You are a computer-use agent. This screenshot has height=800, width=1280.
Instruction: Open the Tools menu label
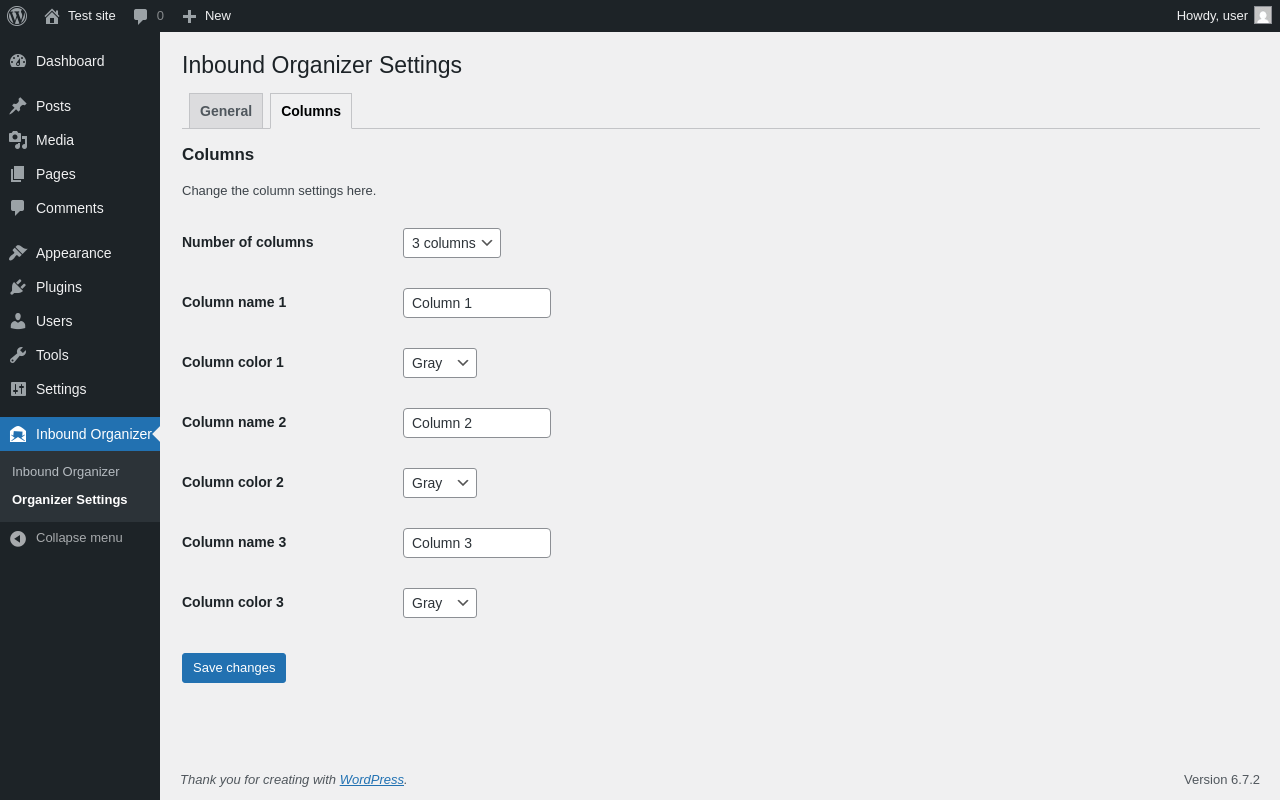52,355
